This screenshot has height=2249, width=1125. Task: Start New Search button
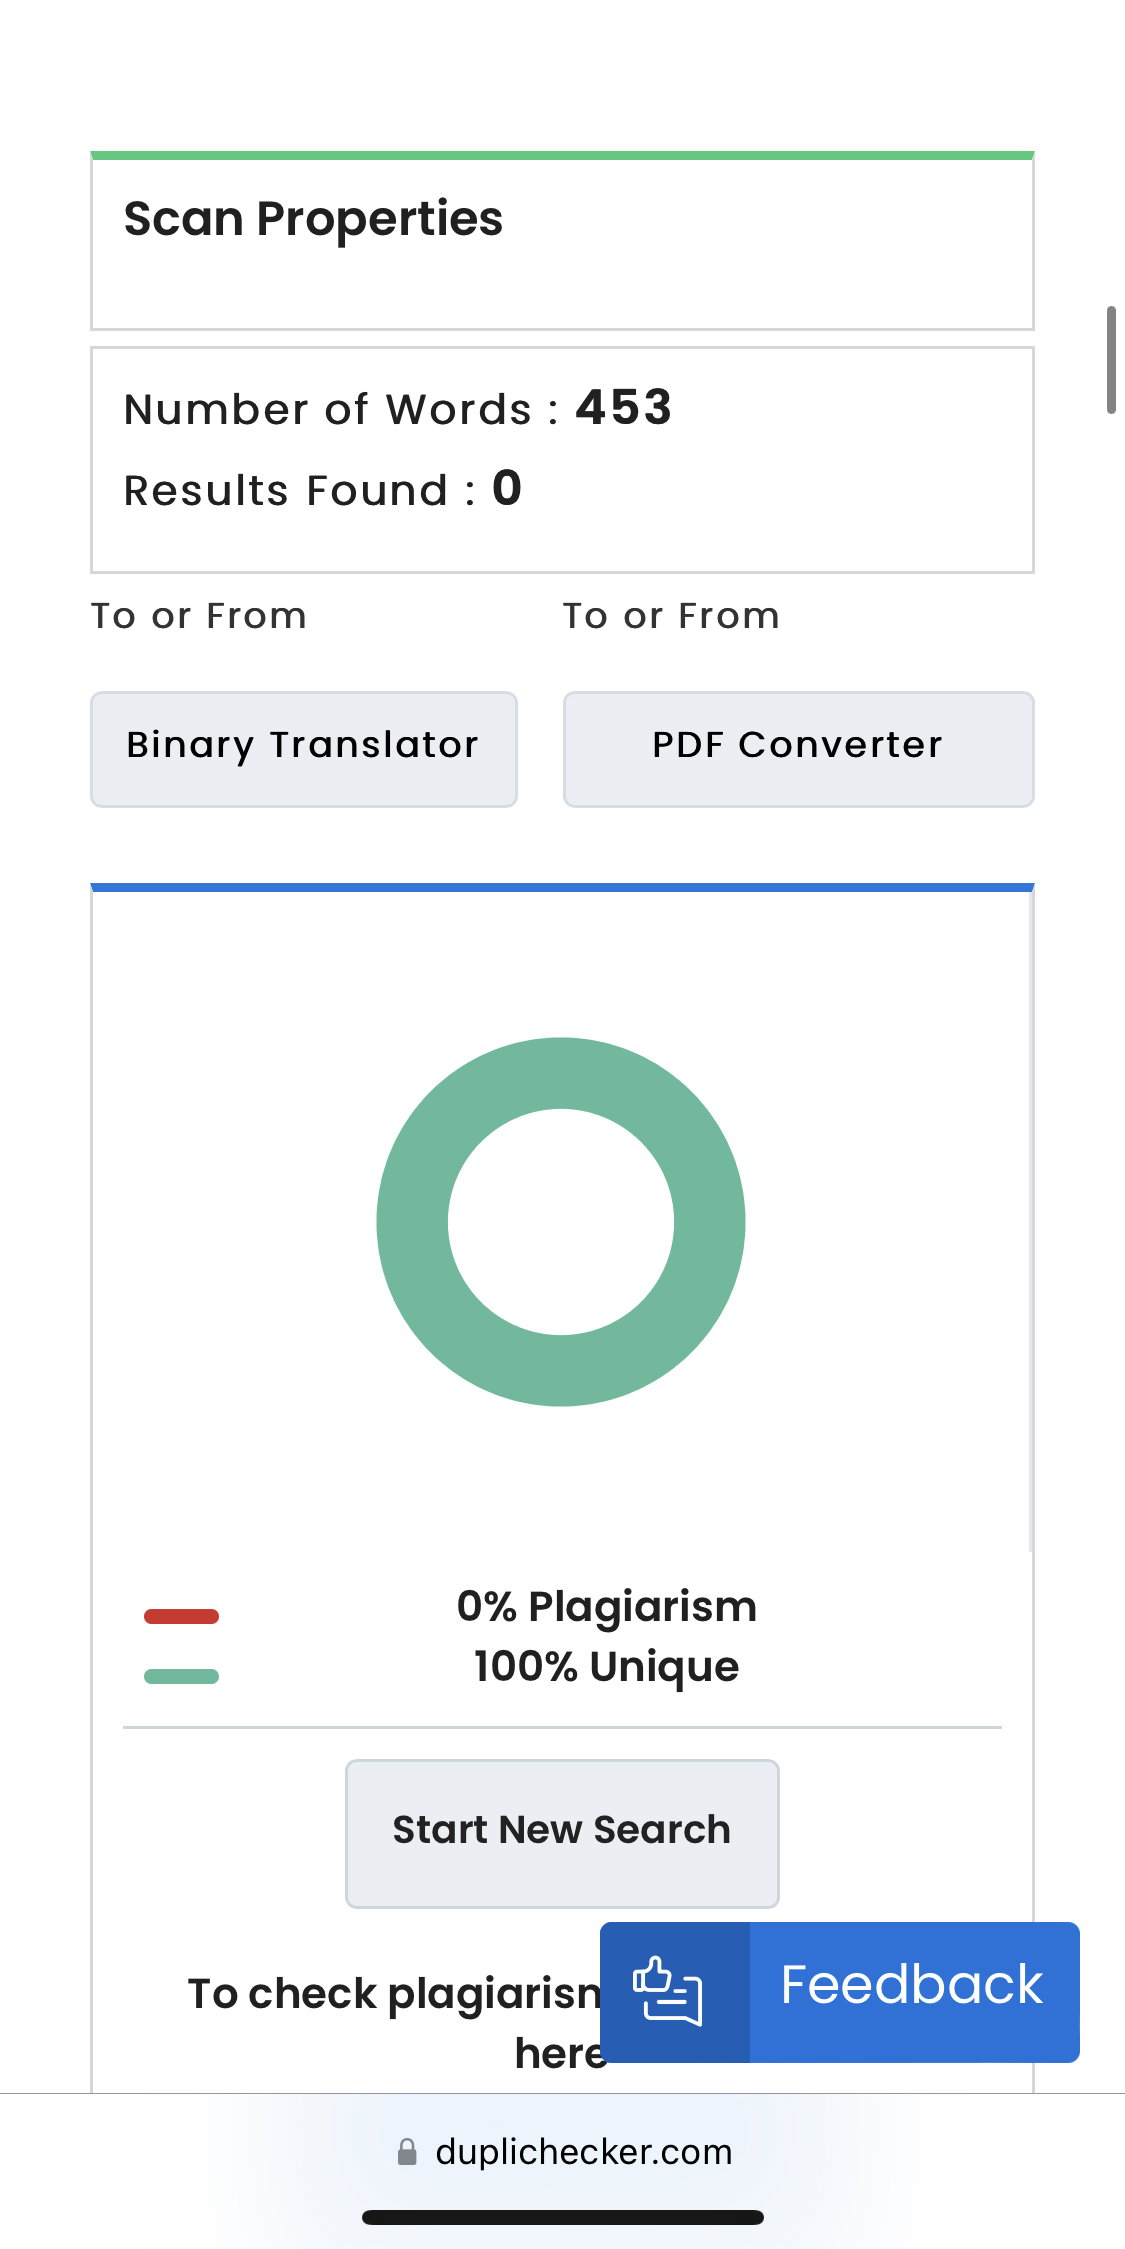point(562,1833)
